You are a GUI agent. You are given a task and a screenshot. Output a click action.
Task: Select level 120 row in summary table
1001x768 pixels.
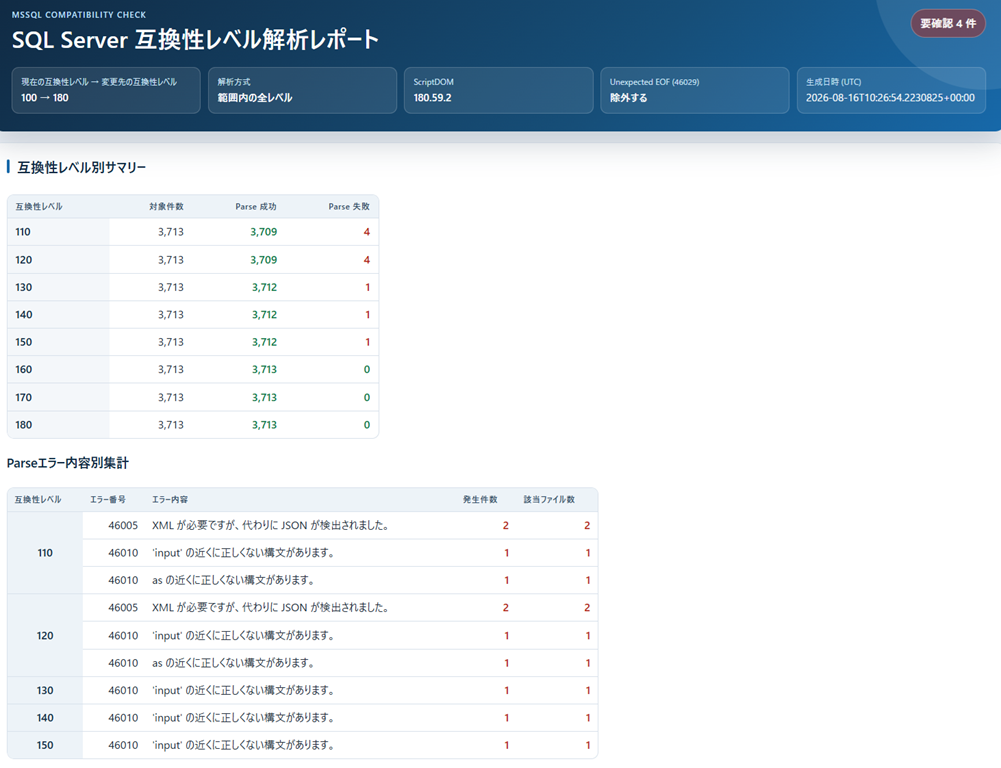(193, 260)
